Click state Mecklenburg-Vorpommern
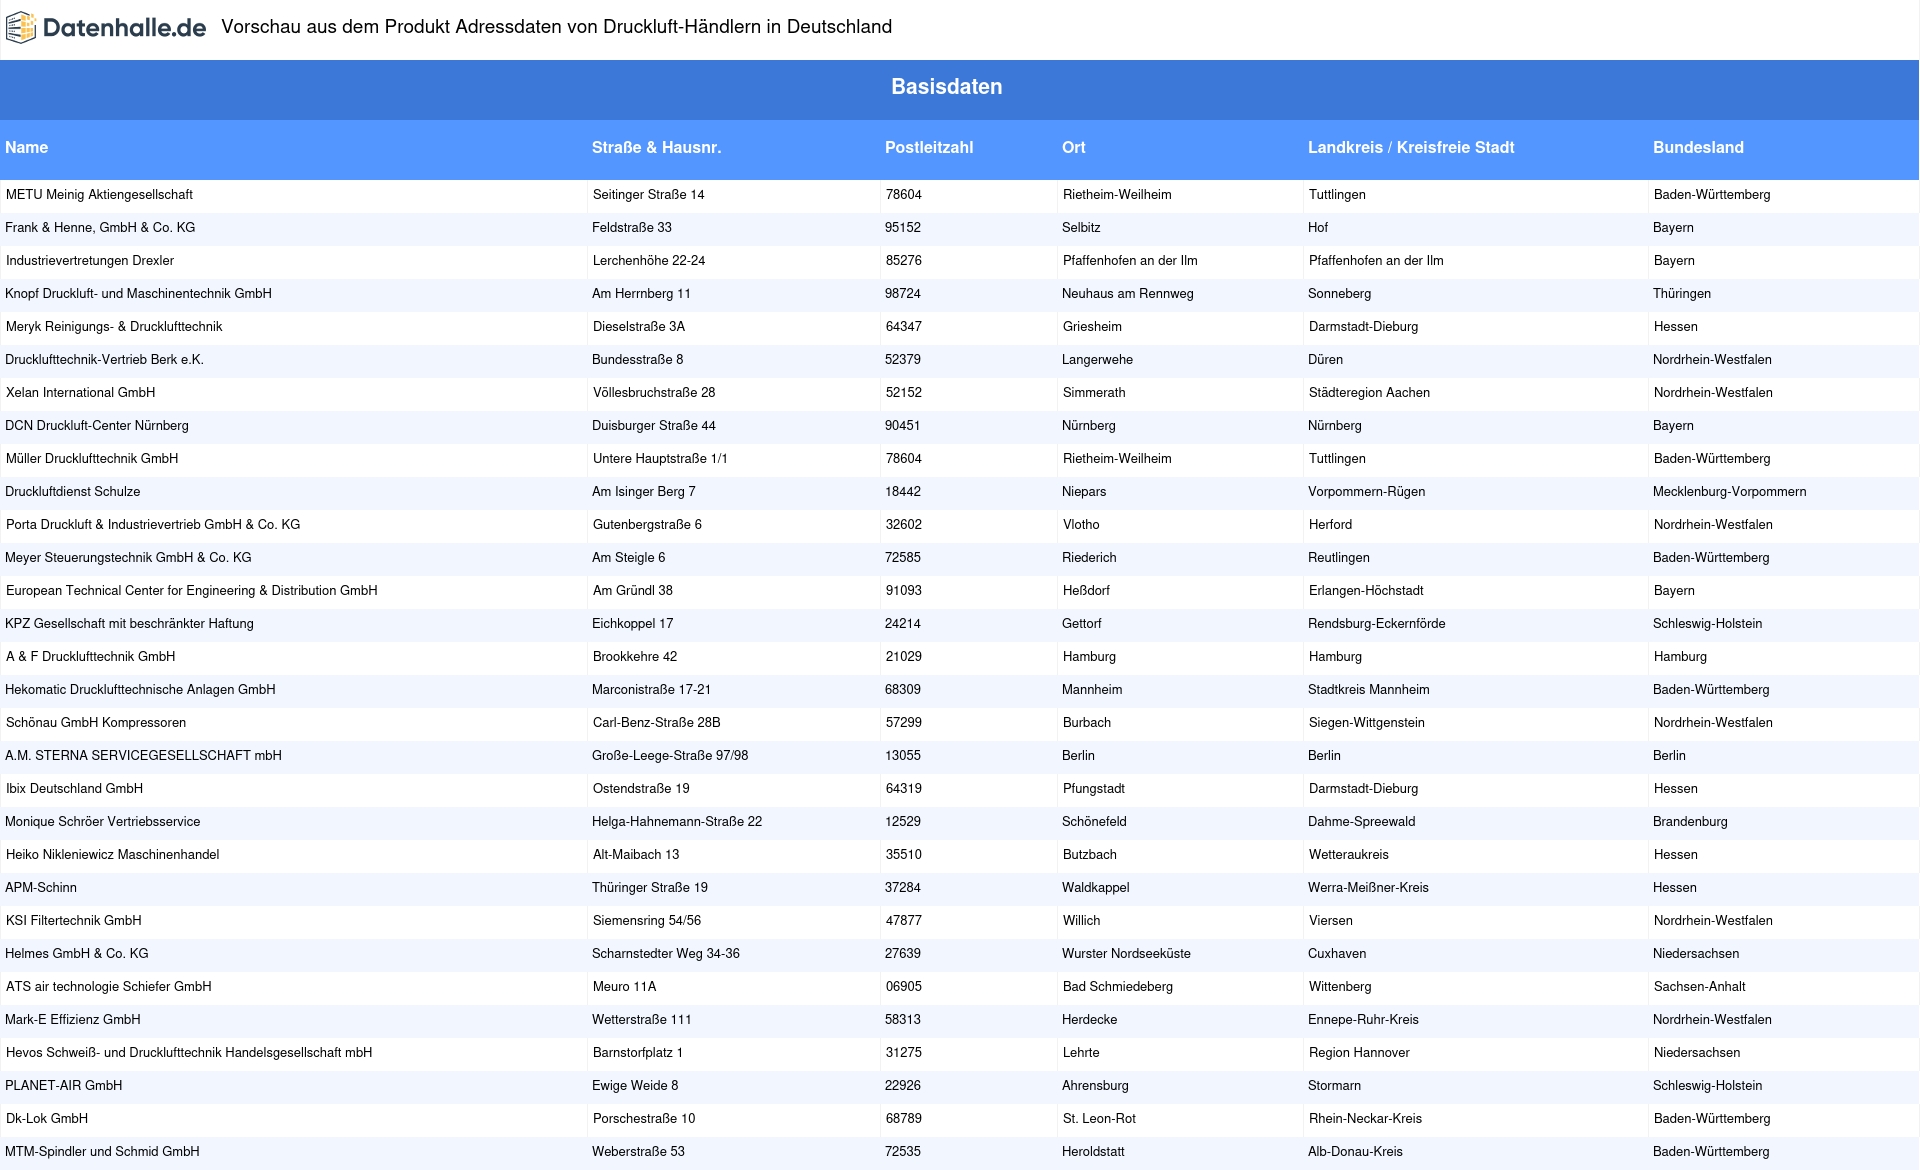1920x1170 pixels. (x=1729, y=492)
